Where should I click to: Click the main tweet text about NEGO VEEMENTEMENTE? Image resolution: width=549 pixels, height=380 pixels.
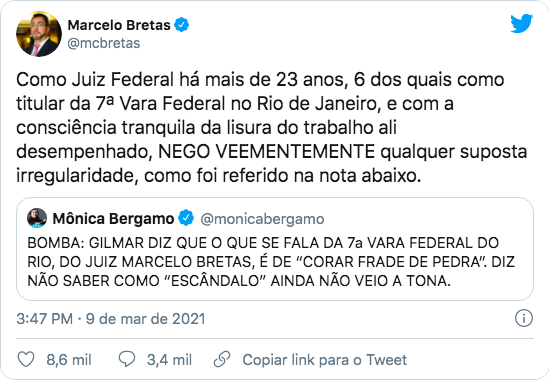(x=271, y=127)
